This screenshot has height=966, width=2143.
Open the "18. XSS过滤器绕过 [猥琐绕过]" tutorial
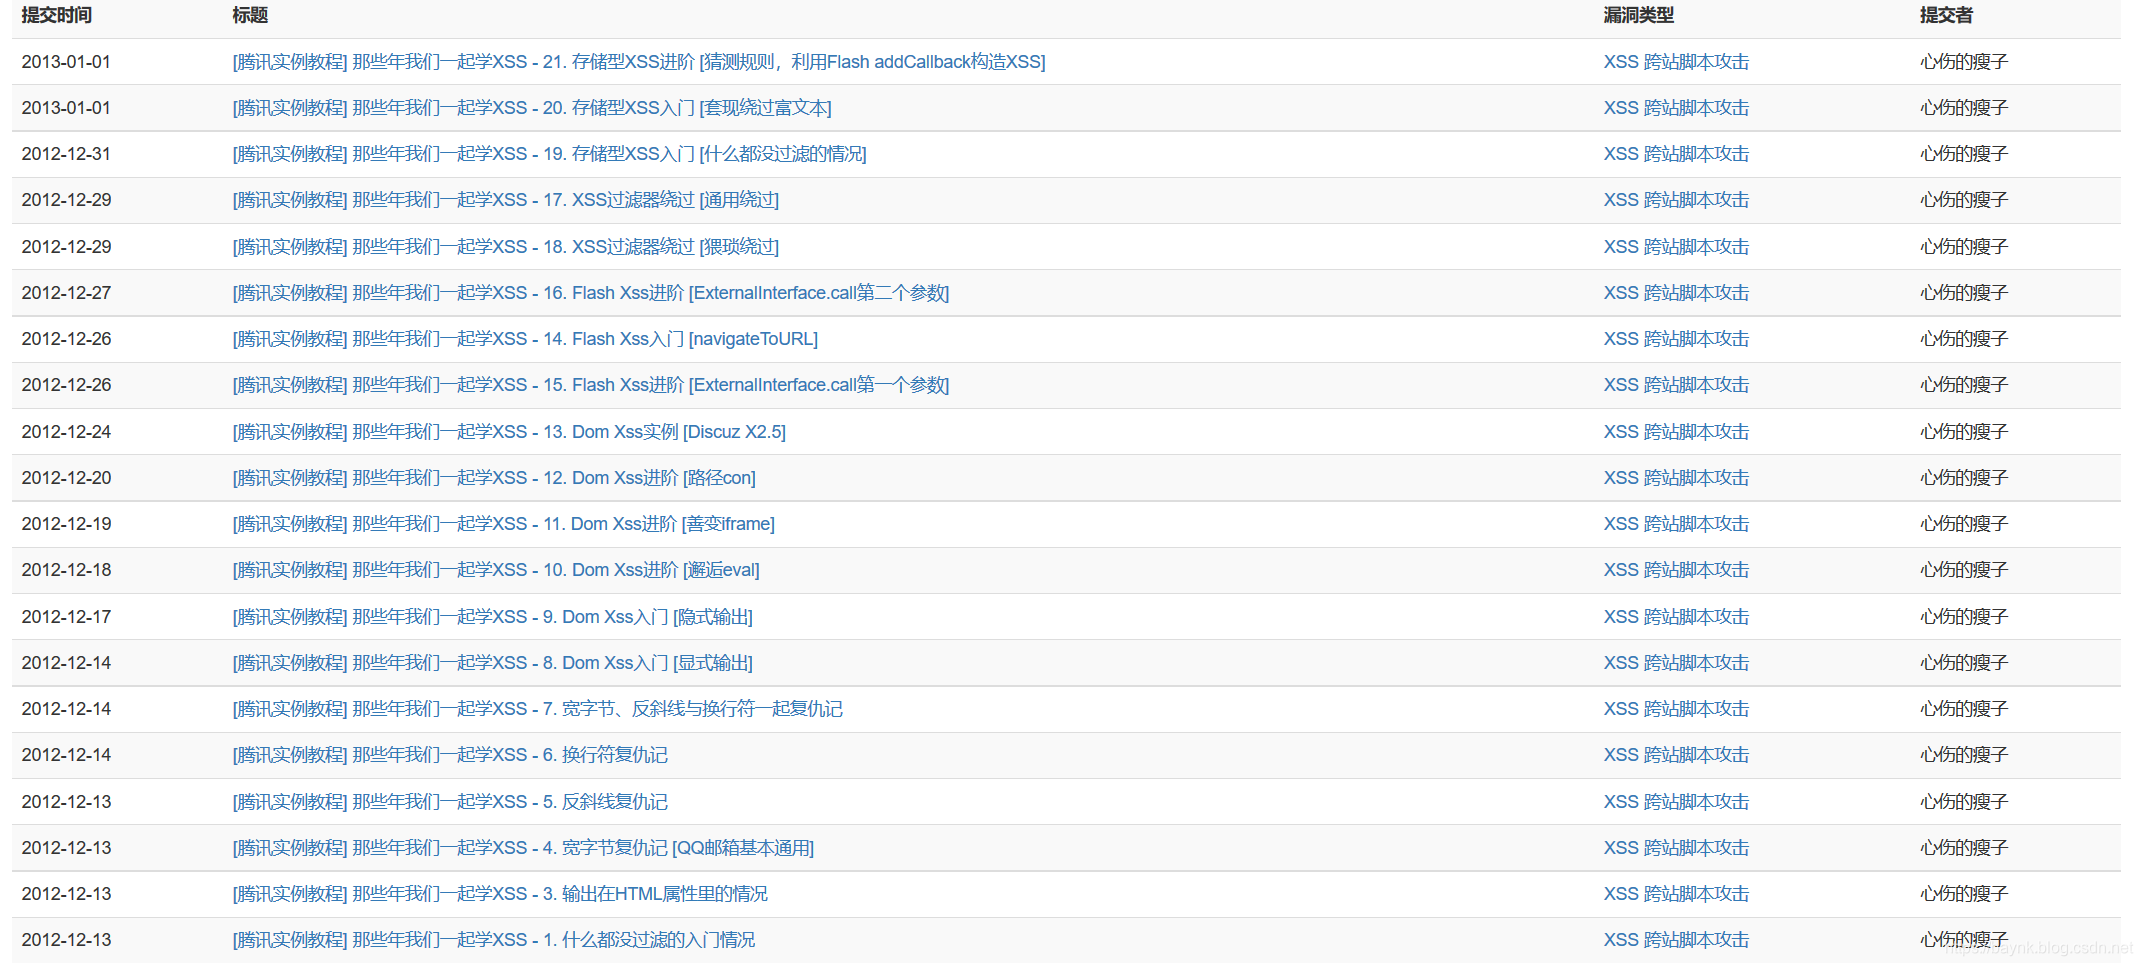pos(505,246)
